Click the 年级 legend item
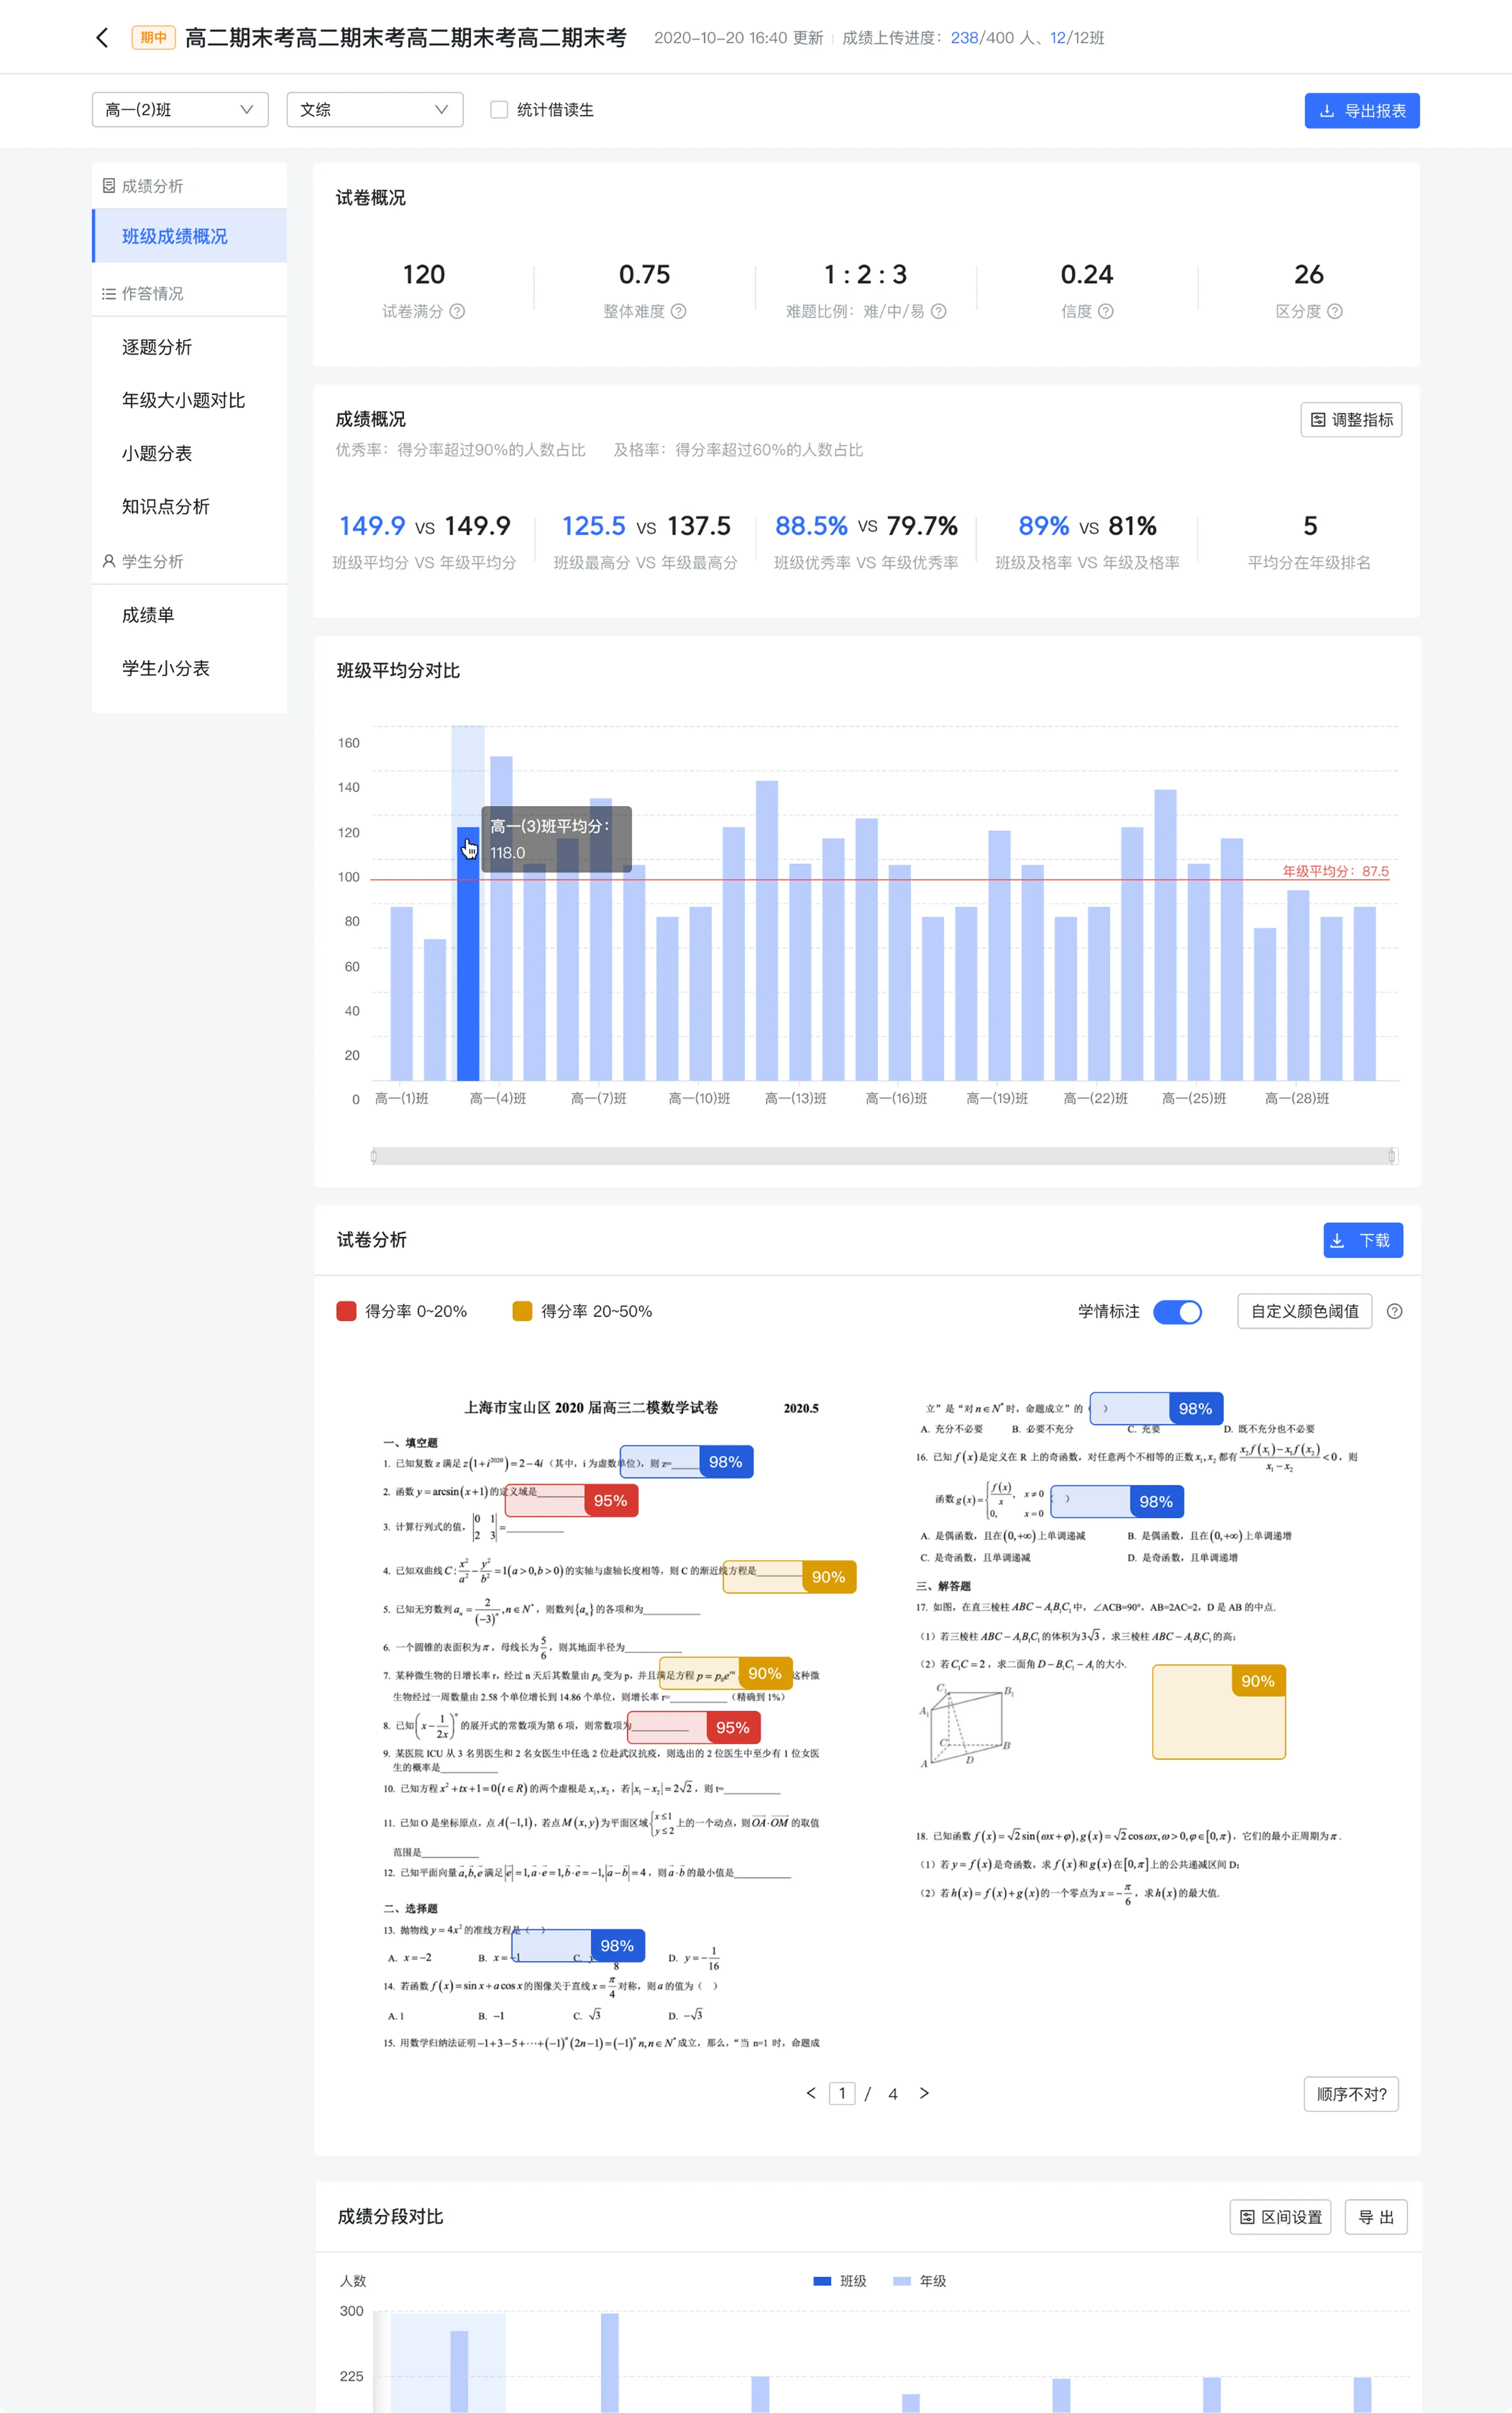The height and width of the screenshot is (2413, 1512). coord(920,2281)
